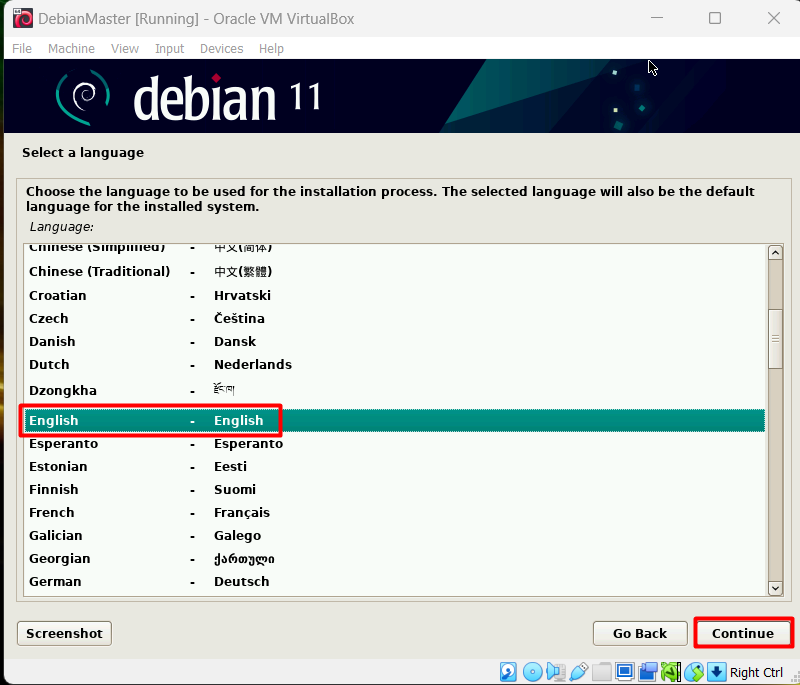Maximize the DebianMaster VirtualBox window
800x685 pixels.
coord(715,18)
